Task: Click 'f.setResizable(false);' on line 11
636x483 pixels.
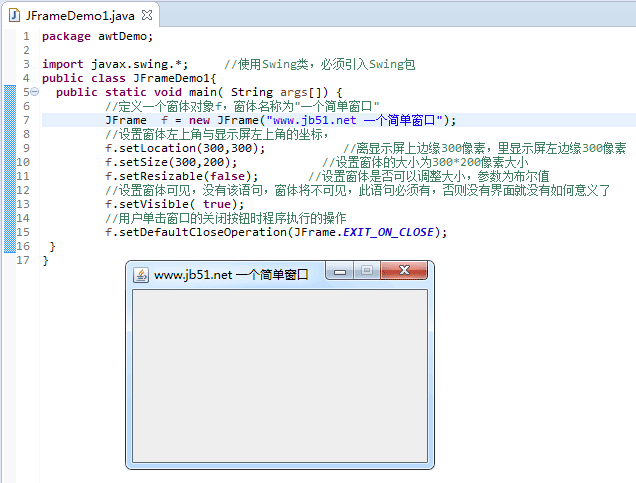Action: point(181,176)
